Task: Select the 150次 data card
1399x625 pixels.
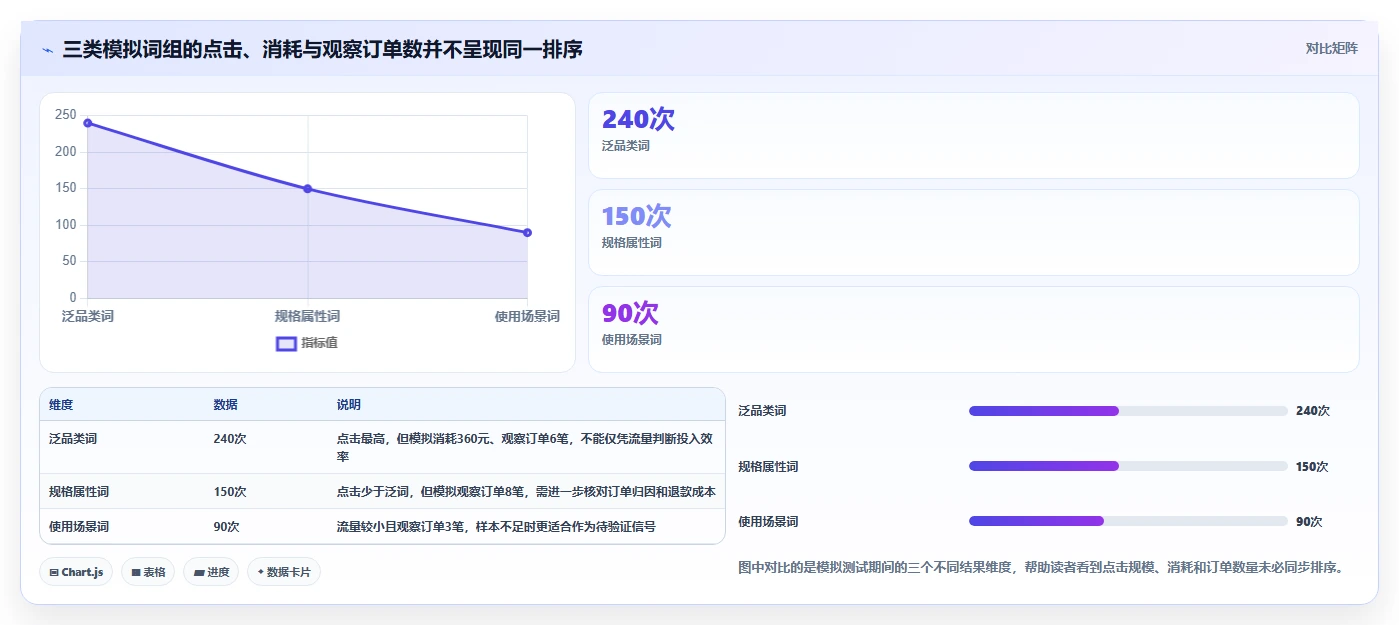Action: coord(974,232)
